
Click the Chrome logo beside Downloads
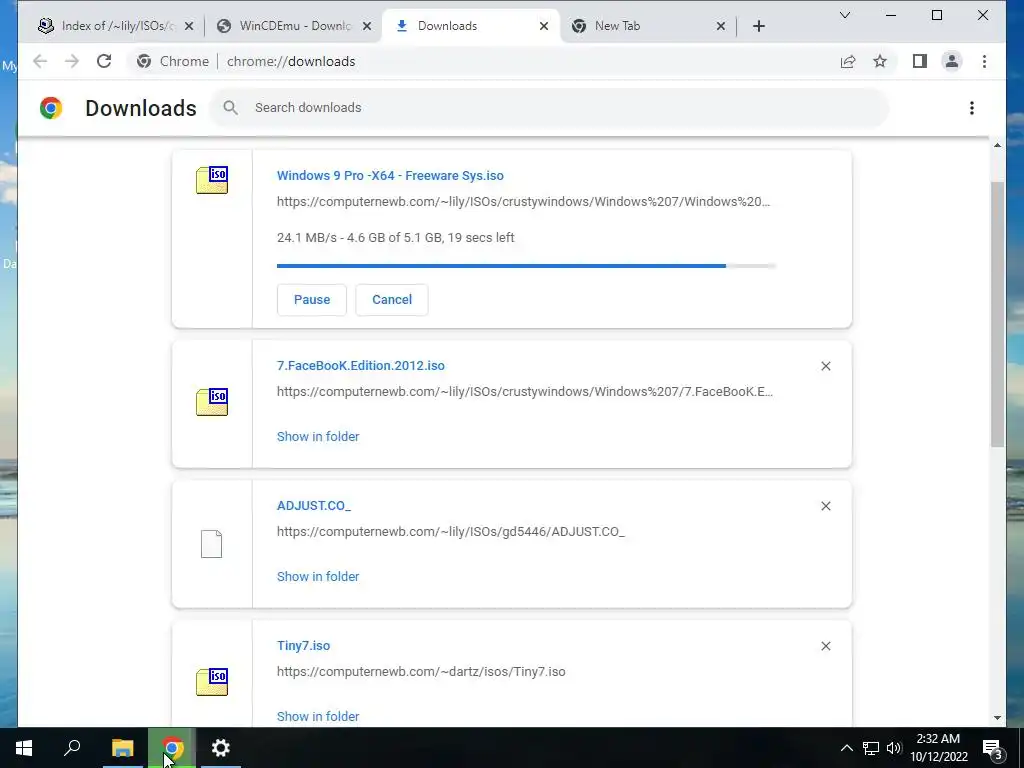pos(51,108)
